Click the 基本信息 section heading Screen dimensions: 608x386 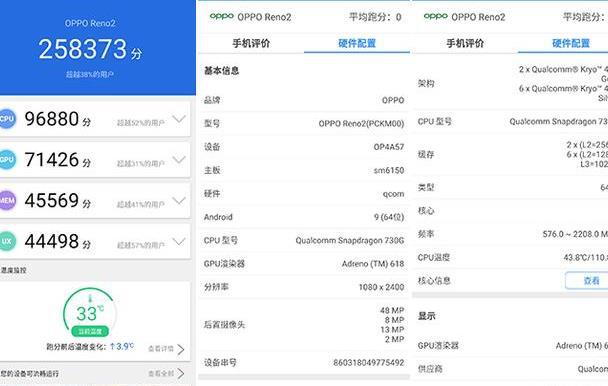click(x=221, y=71)
